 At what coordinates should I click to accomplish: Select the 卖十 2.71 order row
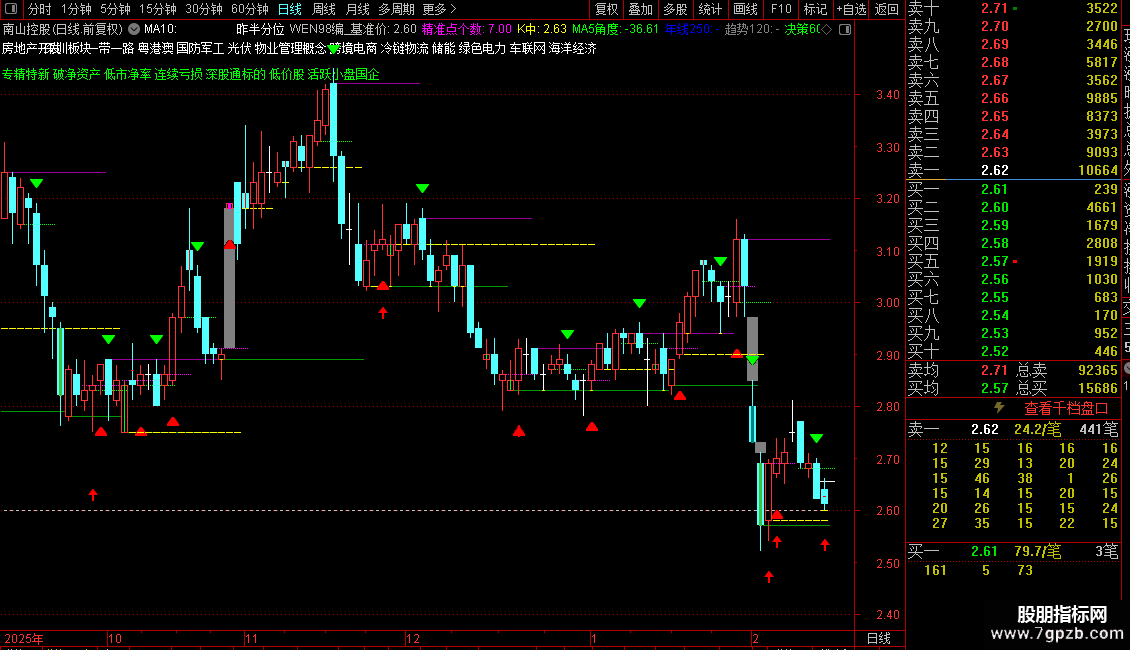[1013, 9]
